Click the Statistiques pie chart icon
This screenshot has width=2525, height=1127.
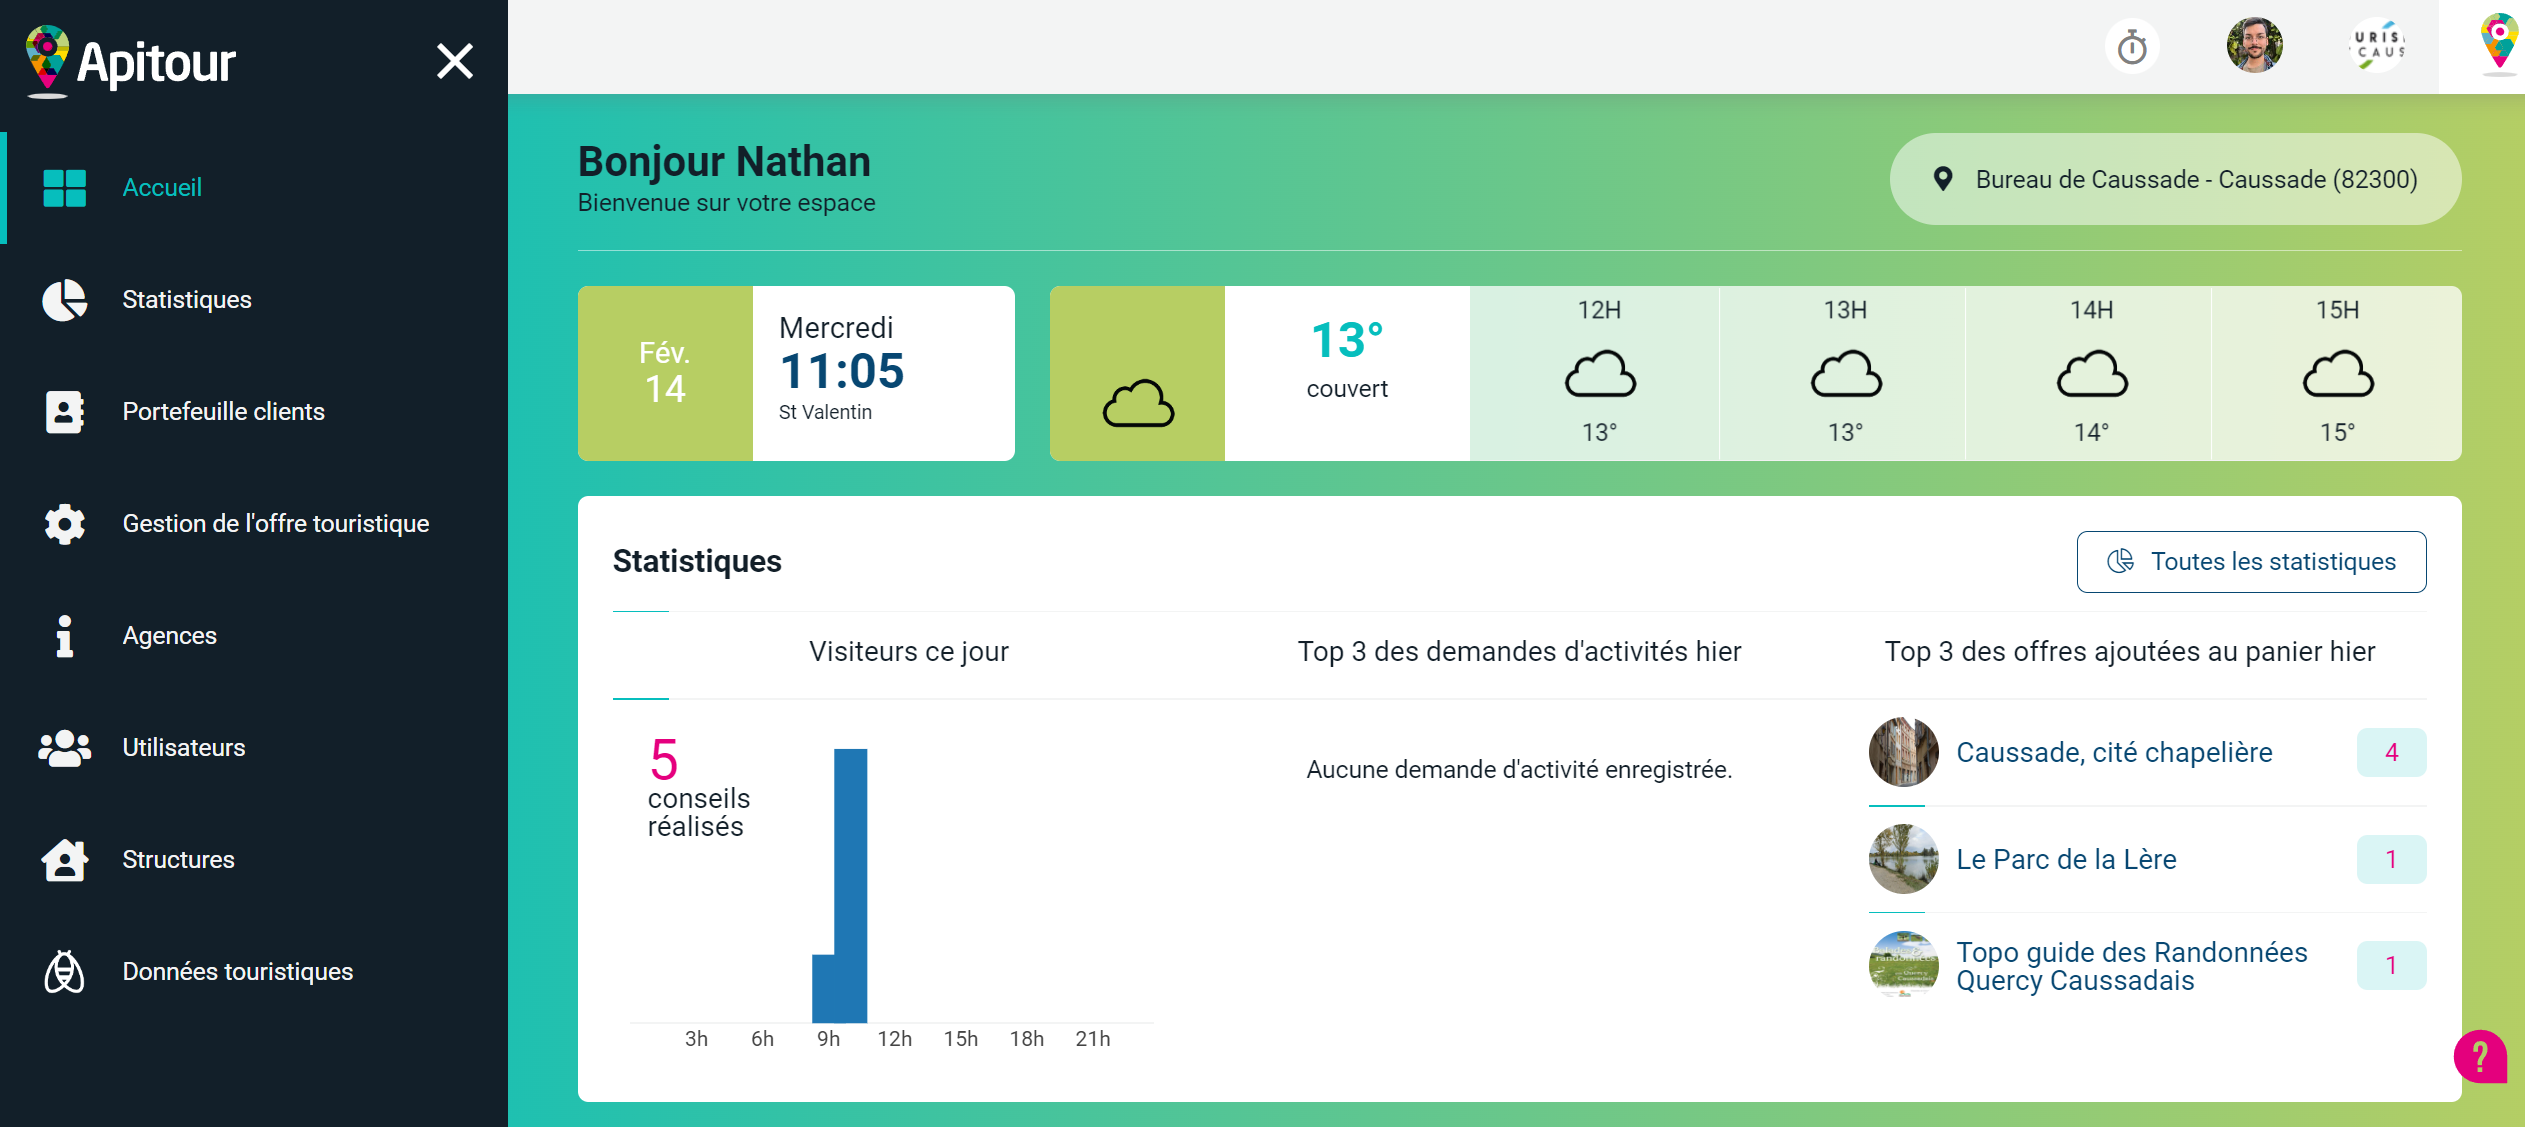coord(65,300)
